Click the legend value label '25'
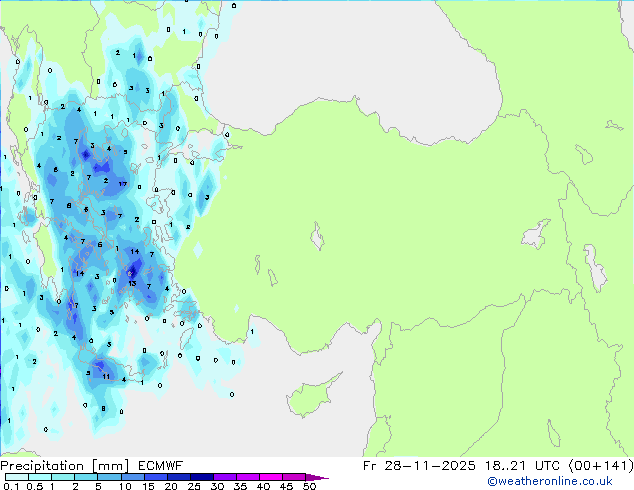The width and height of the screenshot is (634, 490). point(194,486)
